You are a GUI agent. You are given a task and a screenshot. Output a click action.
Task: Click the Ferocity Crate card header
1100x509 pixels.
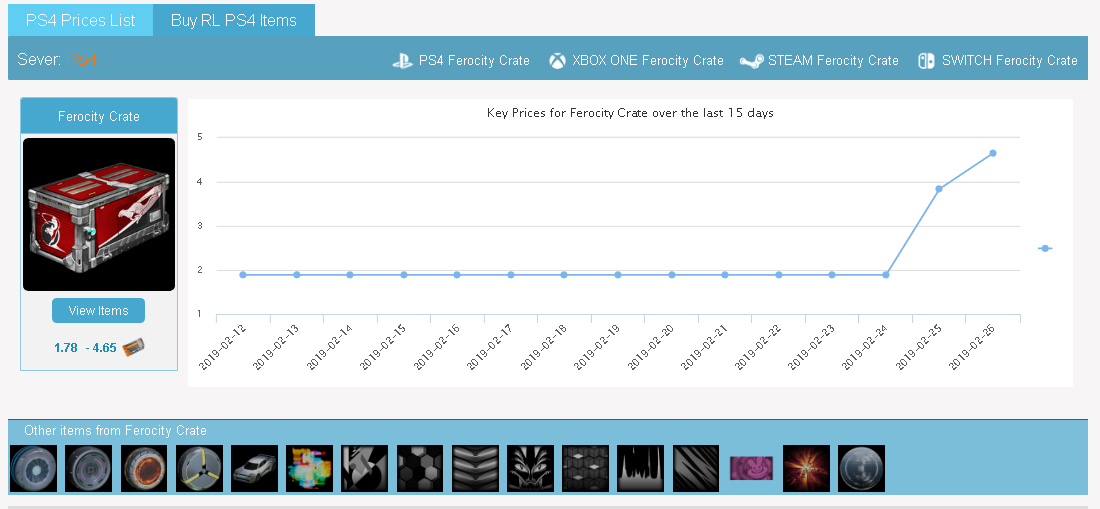(x=99, y=116)
